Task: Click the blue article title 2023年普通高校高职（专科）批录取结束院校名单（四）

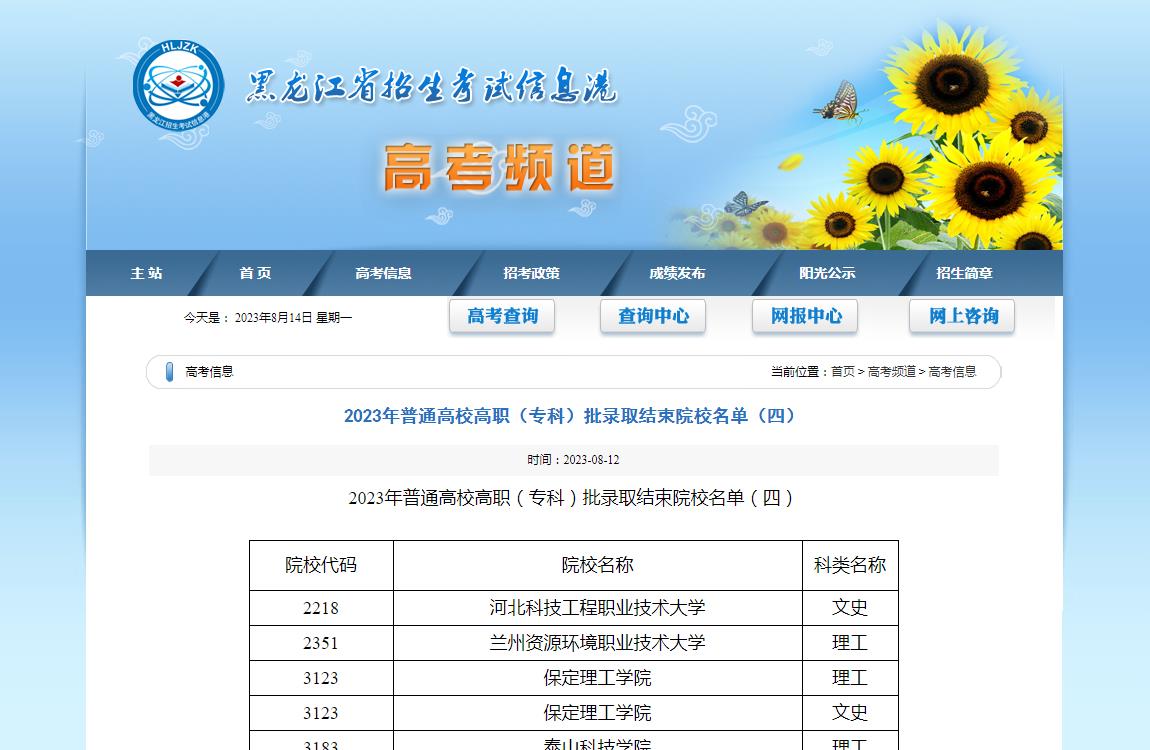Action: pyautogui.click(x=570, y=416)
